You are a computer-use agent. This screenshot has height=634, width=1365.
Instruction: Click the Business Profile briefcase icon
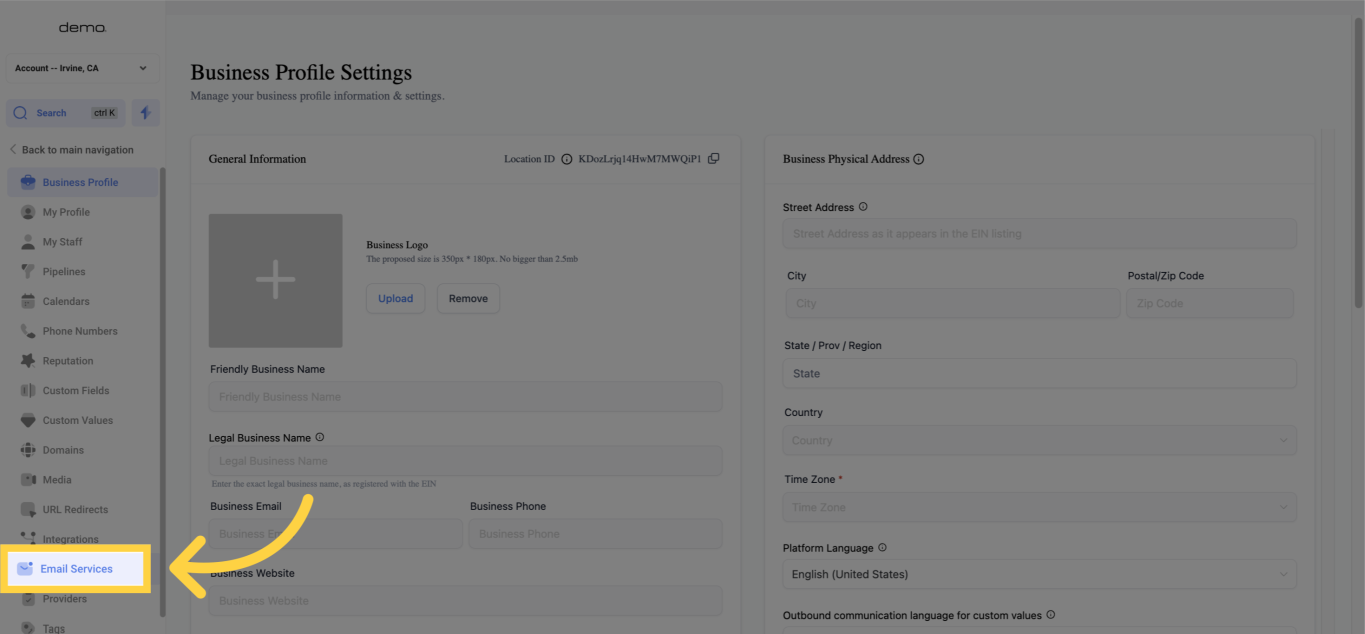tap(28, 182)
